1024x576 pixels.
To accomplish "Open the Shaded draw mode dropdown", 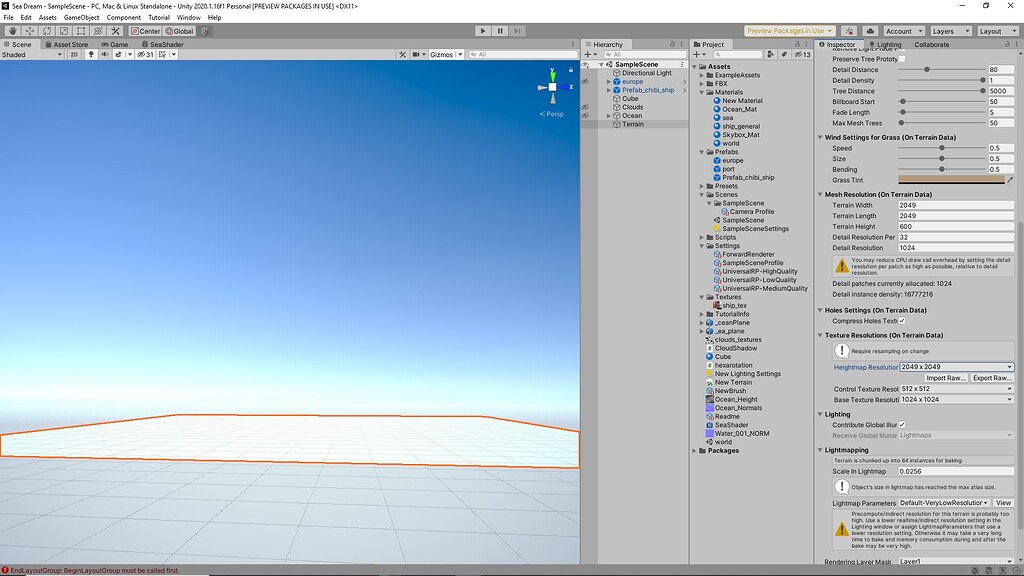I will tap(30, 54).
